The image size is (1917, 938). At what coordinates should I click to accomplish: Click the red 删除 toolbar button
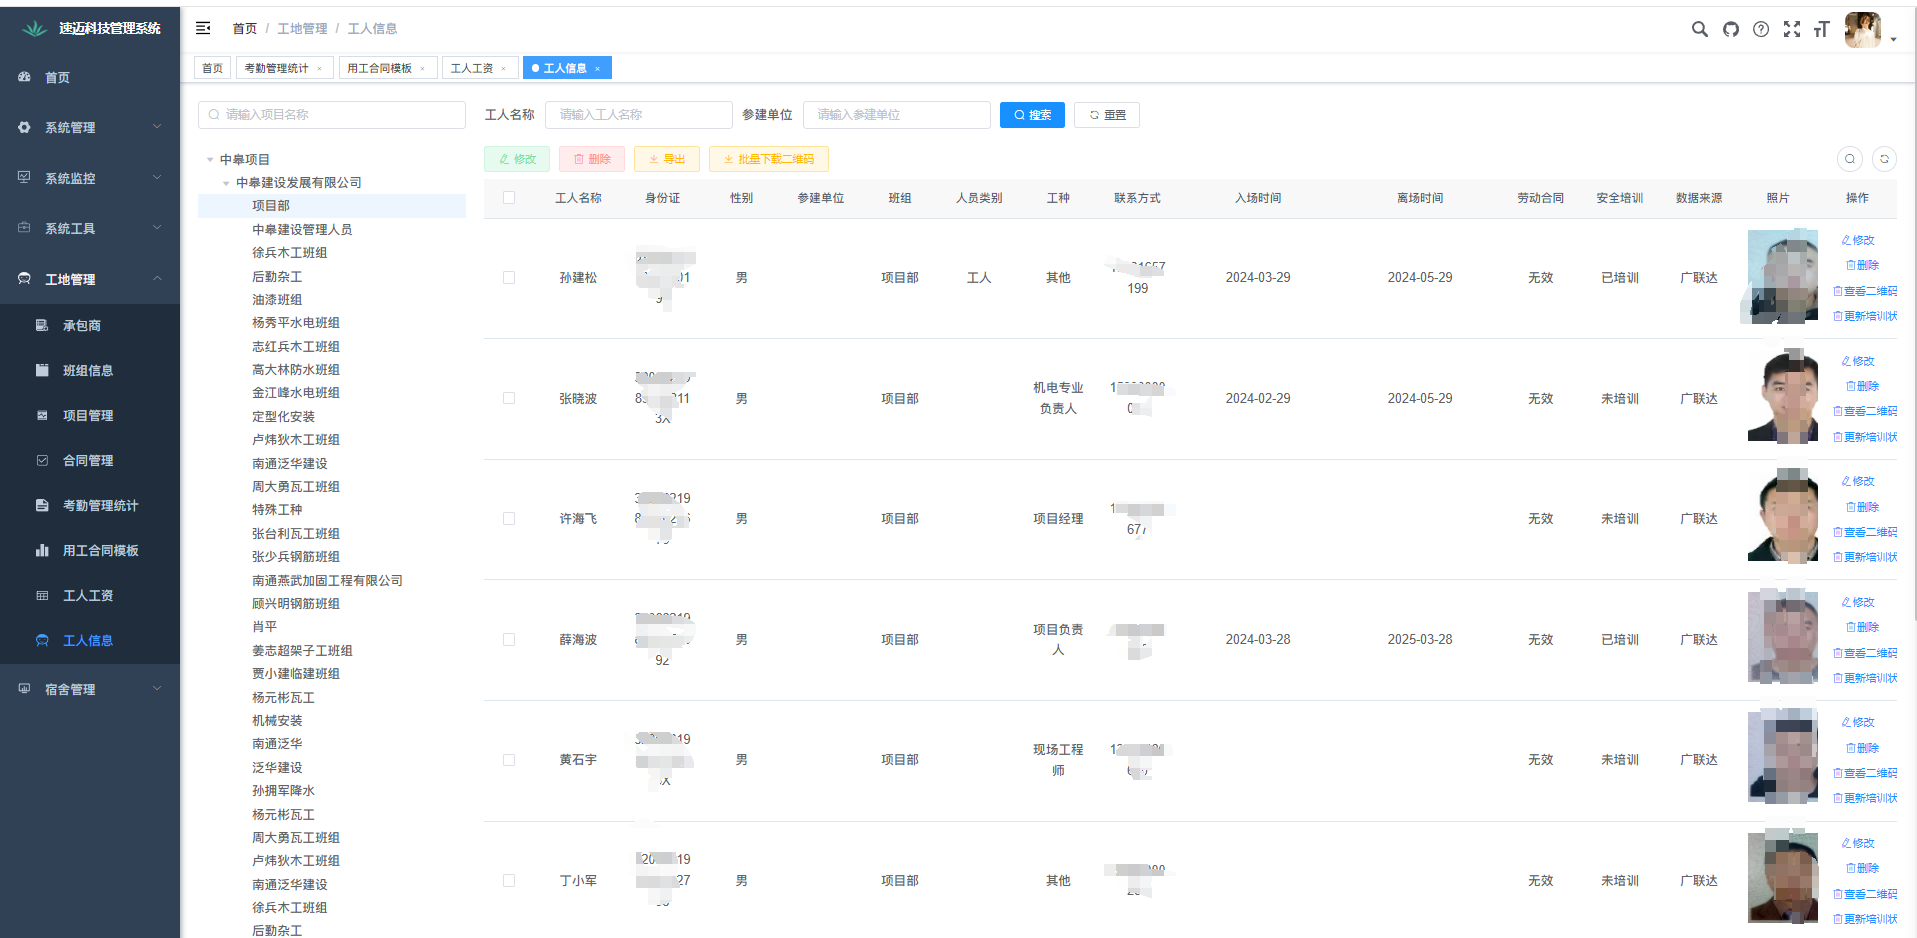coord(592,159)
